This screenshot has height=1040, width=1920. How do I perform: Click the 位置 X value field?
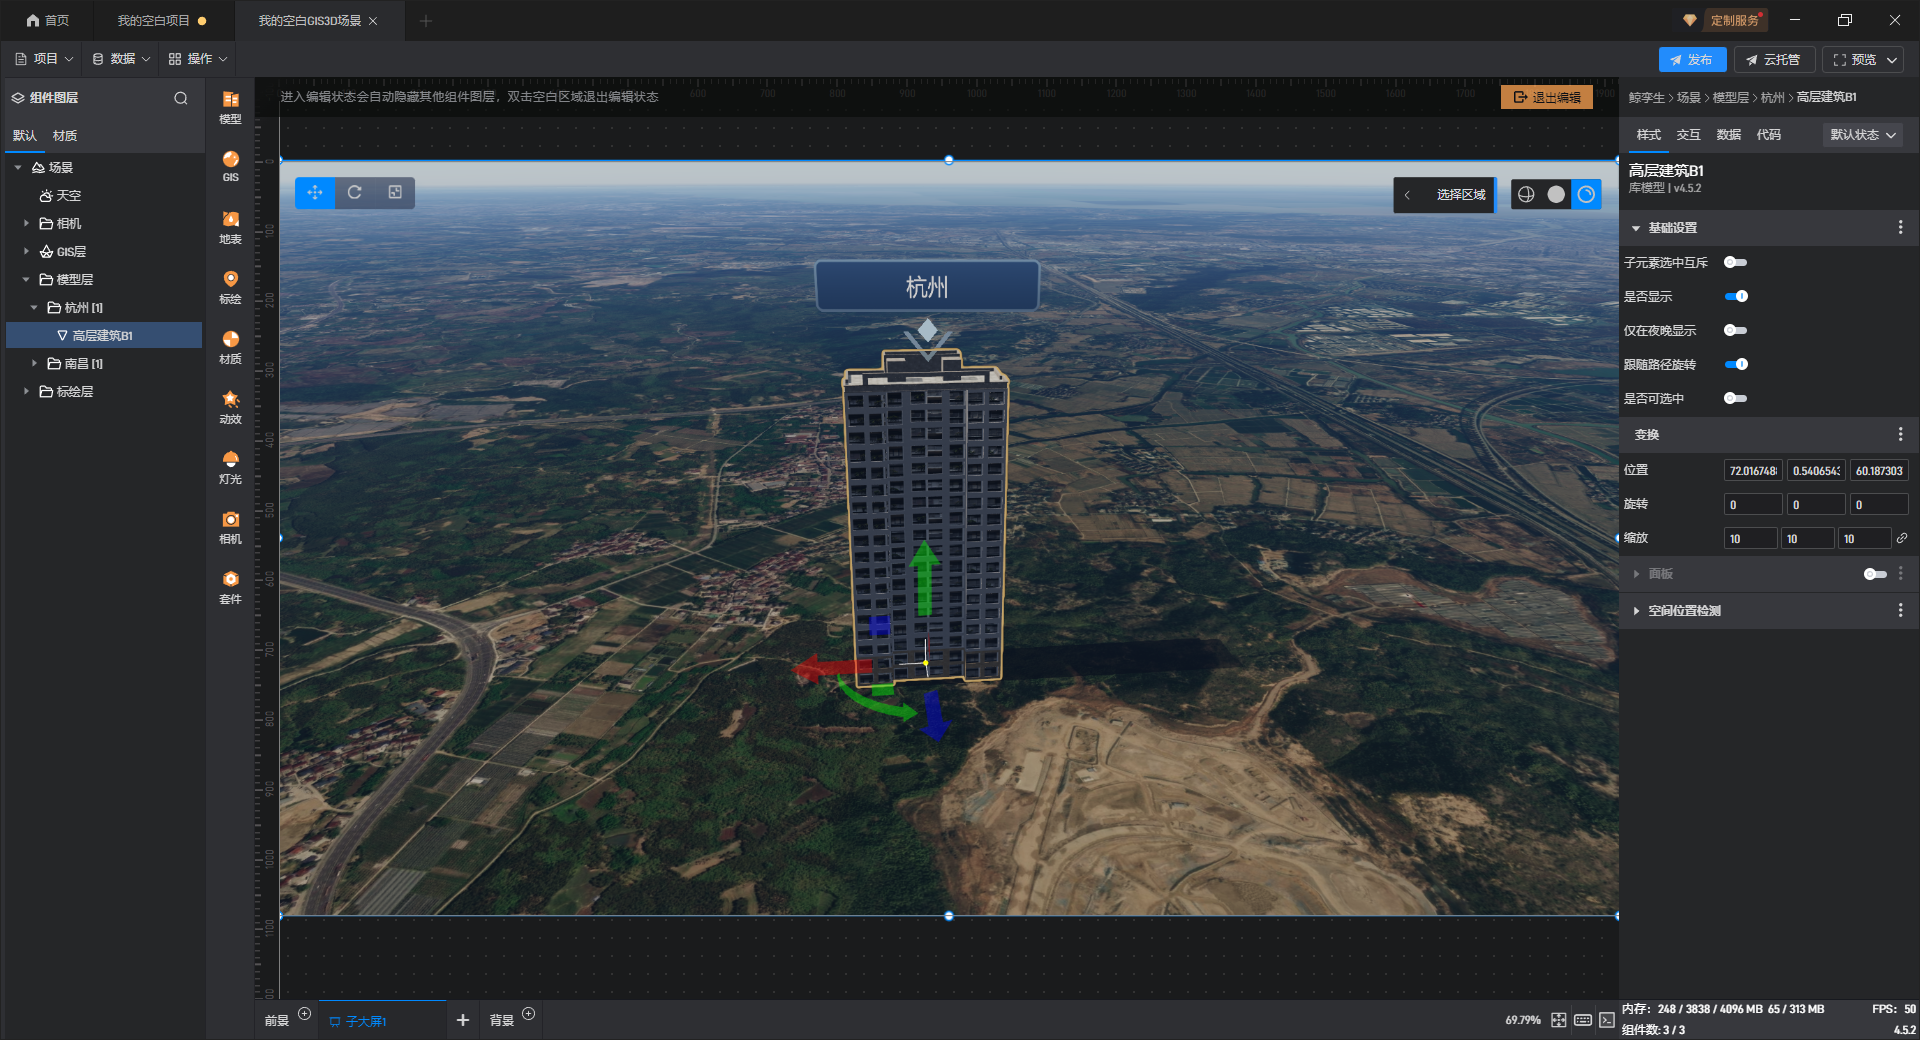pos(1753,471)
